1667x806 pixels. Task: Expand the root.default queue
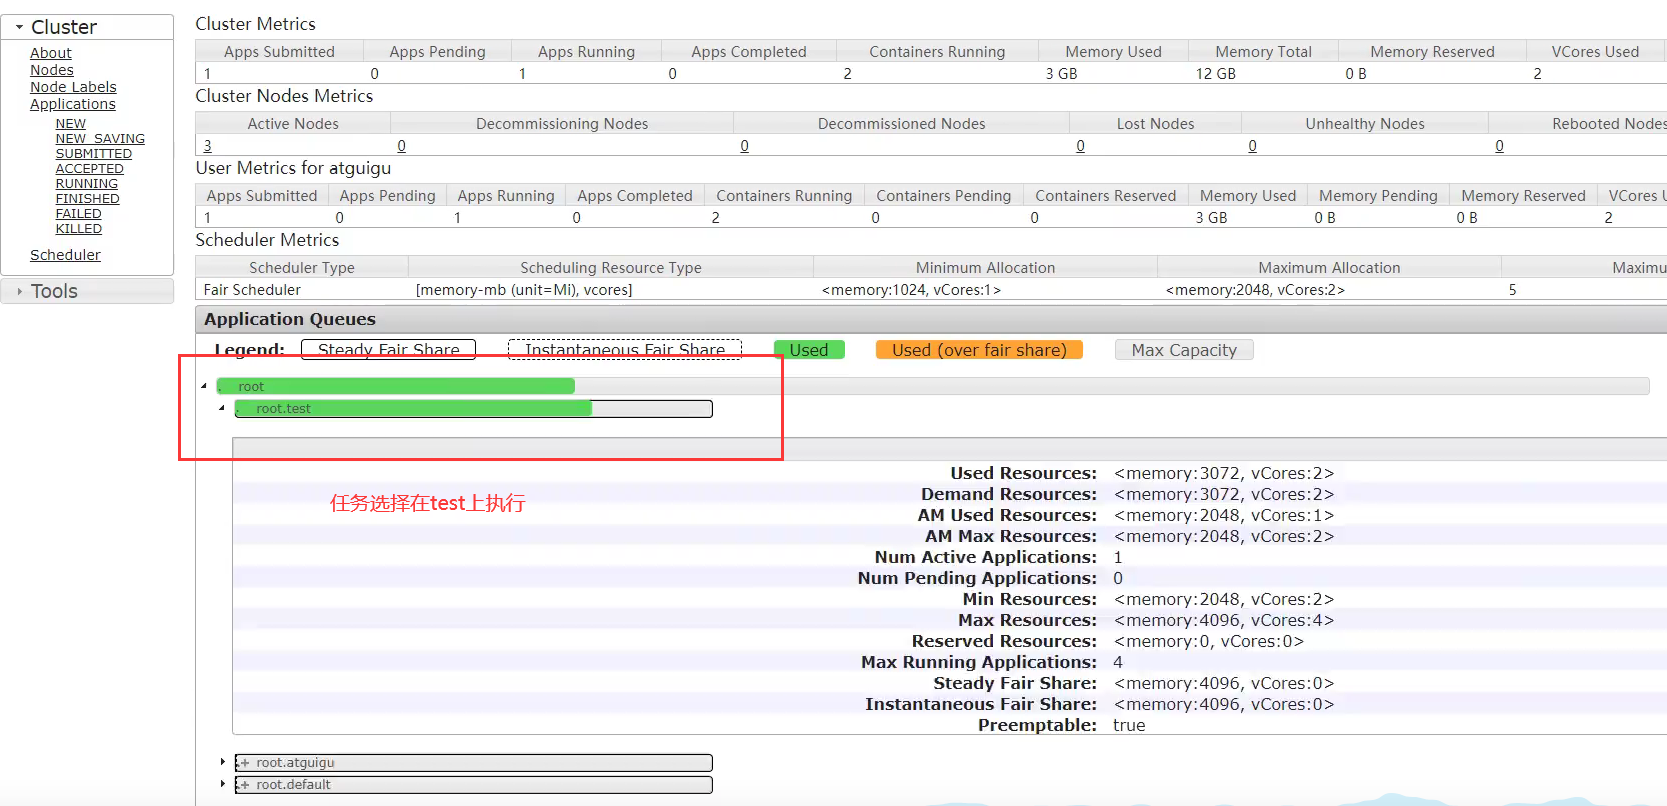pyautogui.click(x=223, y=784)
